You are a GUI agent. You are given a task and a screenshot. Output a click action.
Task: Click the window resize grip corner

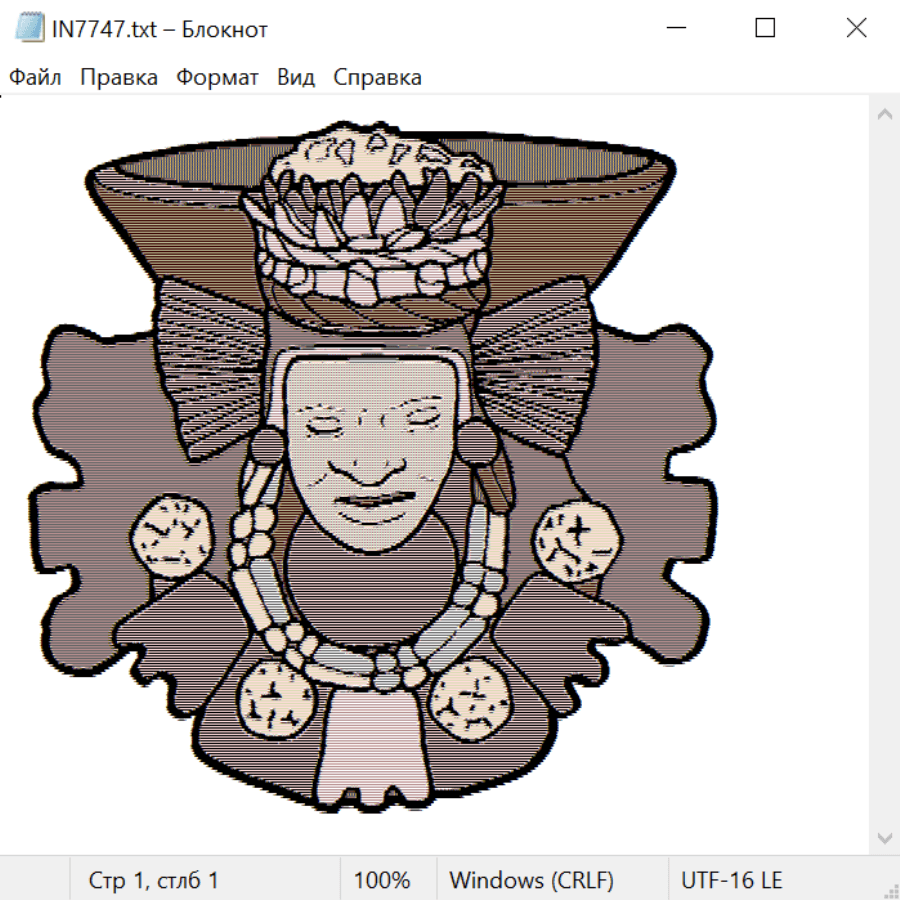point(890,890)
